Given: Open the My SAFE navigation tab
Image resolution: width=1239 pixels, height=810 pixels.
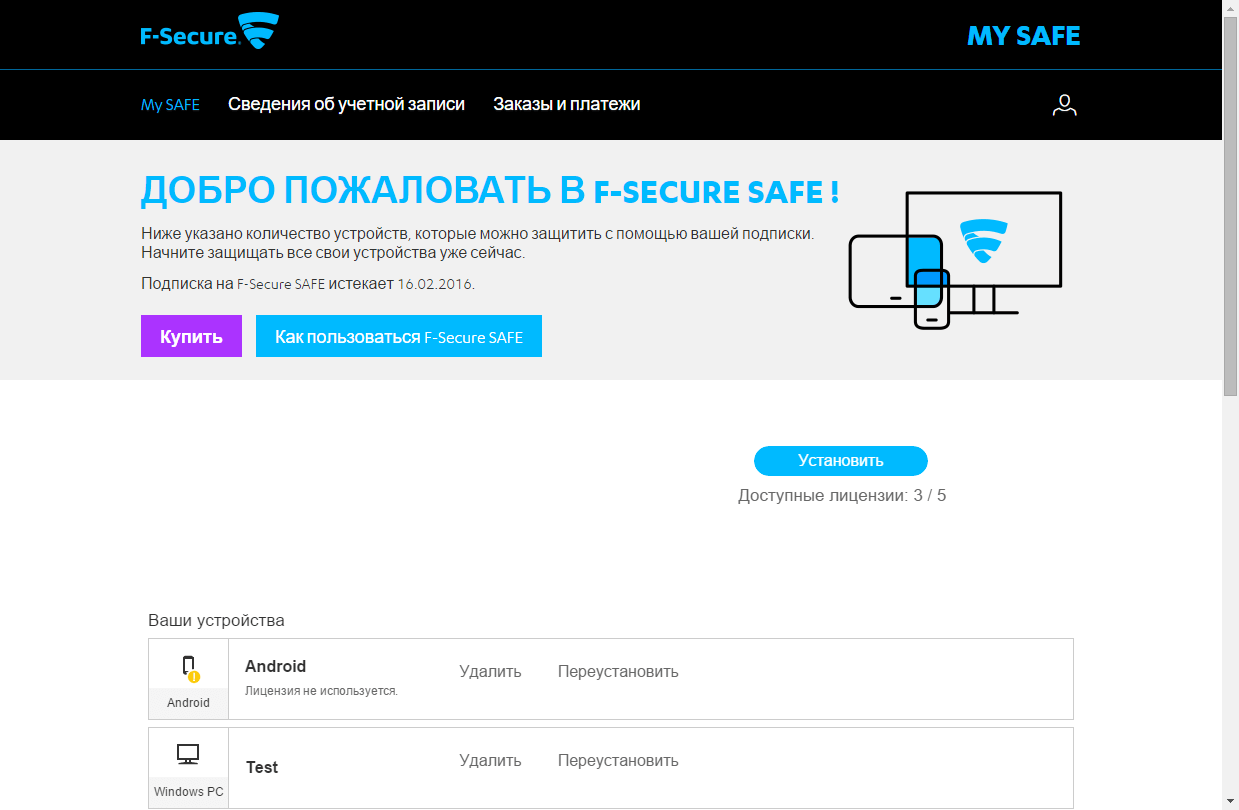Looking at the screenshot, I should 170,104.
